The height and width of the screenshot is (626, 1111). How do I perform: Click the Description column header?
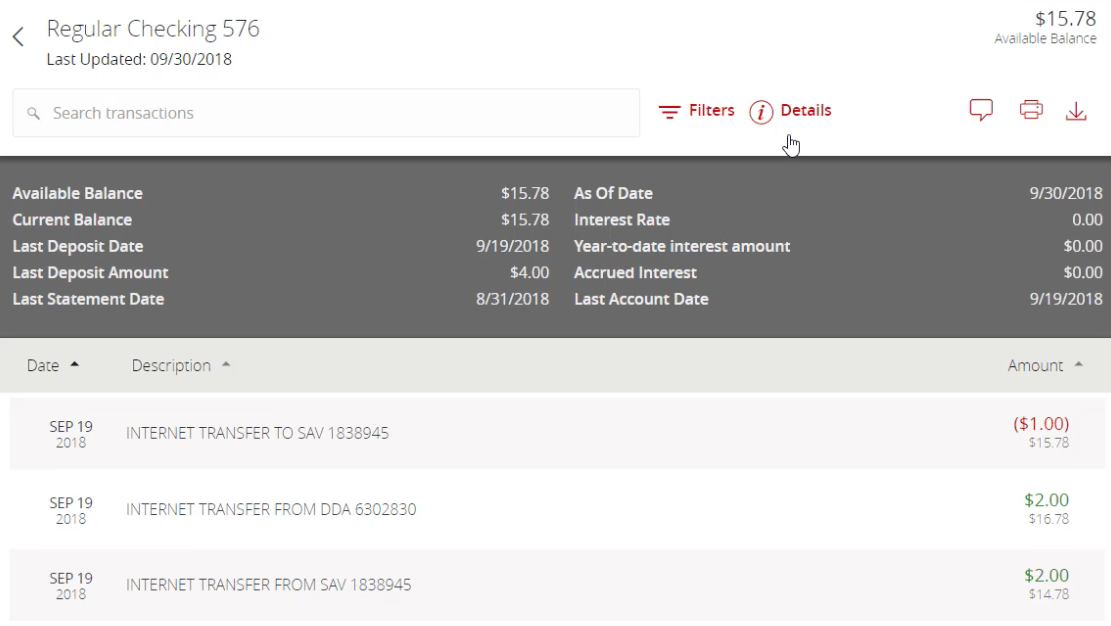pyautogui.click(x=171, y=366)
